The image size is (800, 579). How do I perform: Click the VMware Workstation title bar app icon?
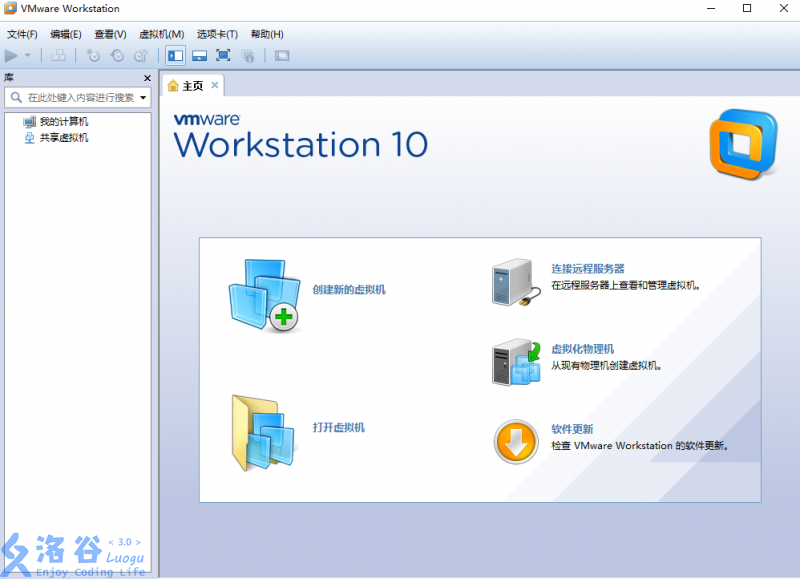pos(10,9)
